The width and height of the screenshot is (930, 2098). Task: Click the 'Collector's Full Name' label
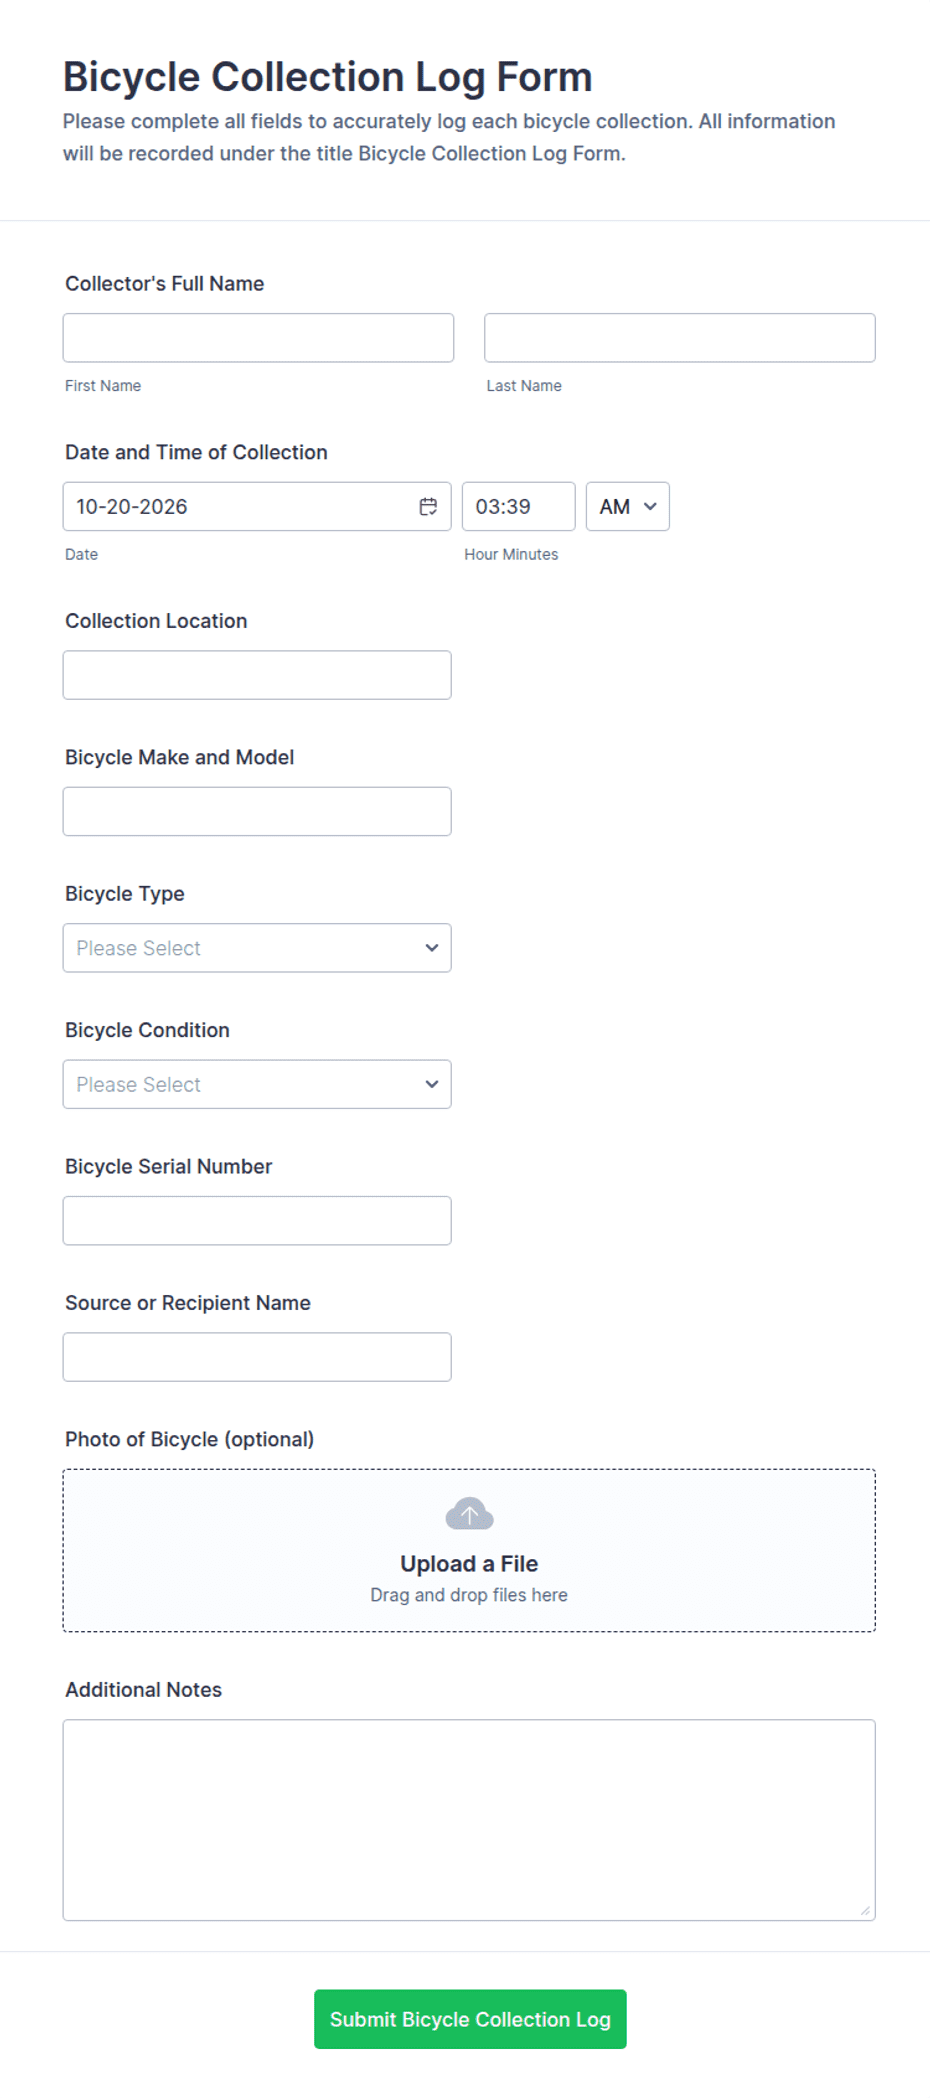point(165,284)
